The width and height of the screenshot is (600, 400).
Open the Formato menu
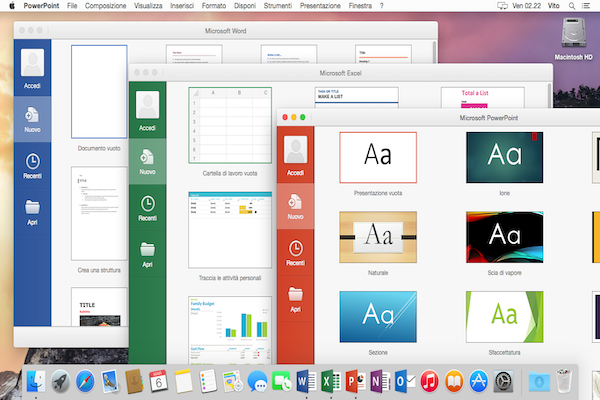[x=214, y=6]
